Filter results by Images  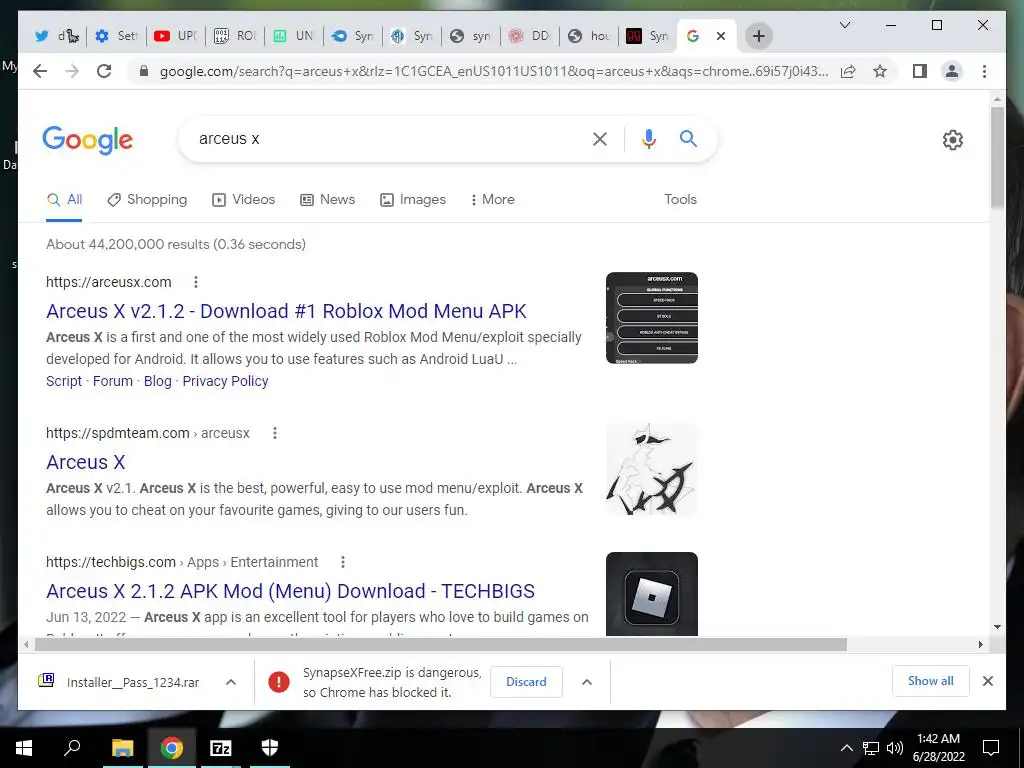pyautogui.click(x=413, y=200)
